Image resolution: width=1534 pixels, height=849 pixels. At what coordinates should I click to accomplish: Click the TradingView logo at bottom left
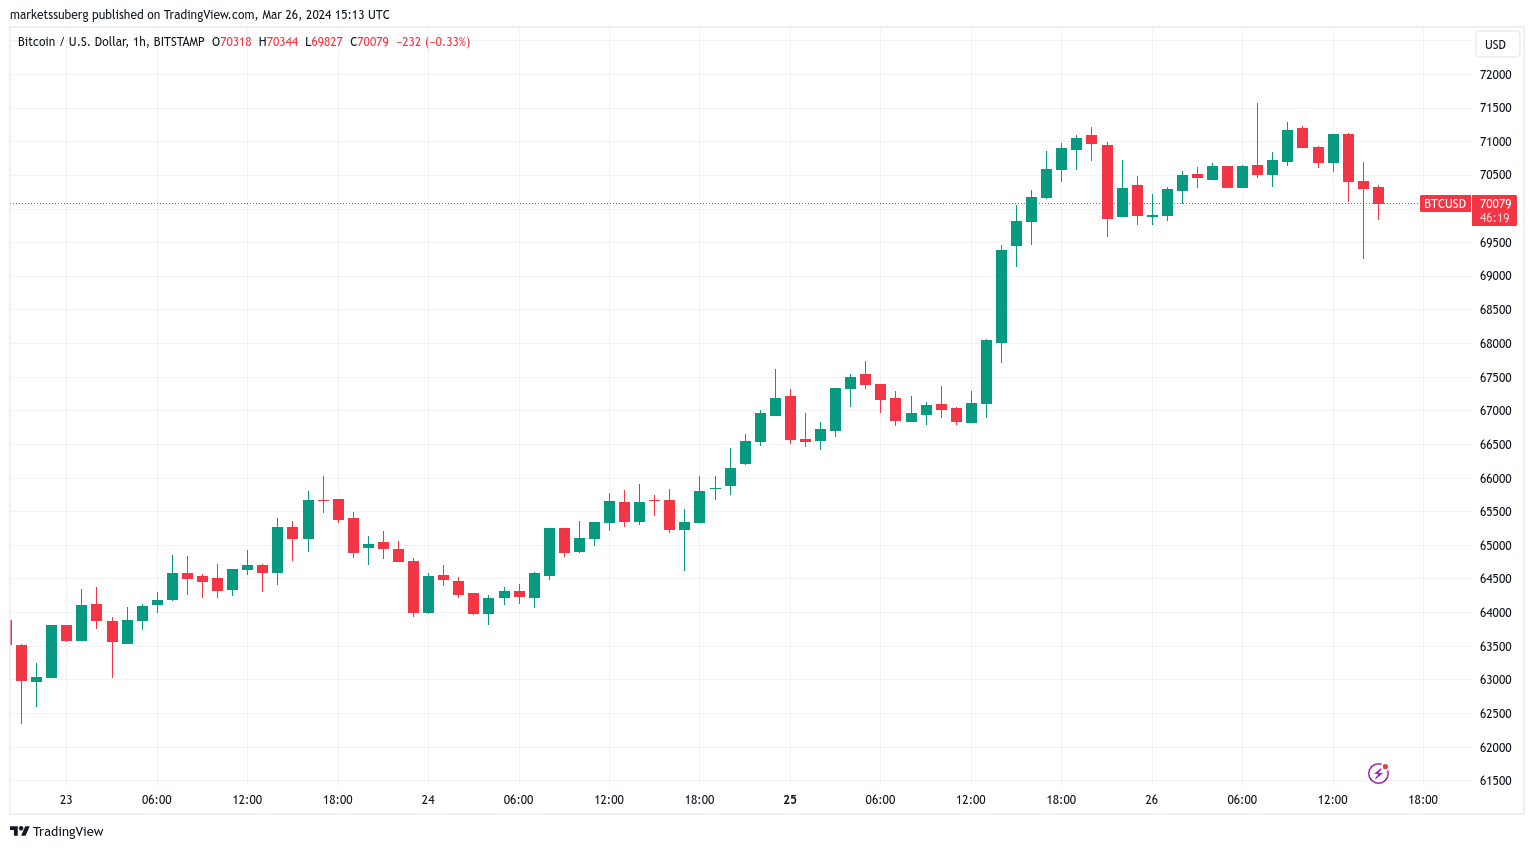(57, 831)
